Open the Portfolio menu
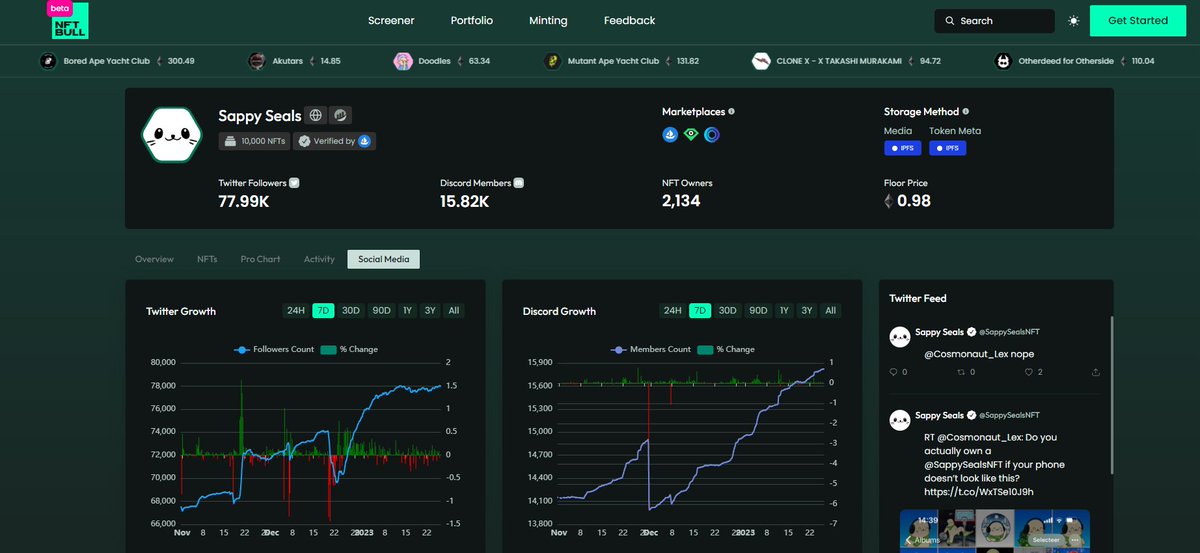The width and height of the screenshot is (1200, 553). 472,20
